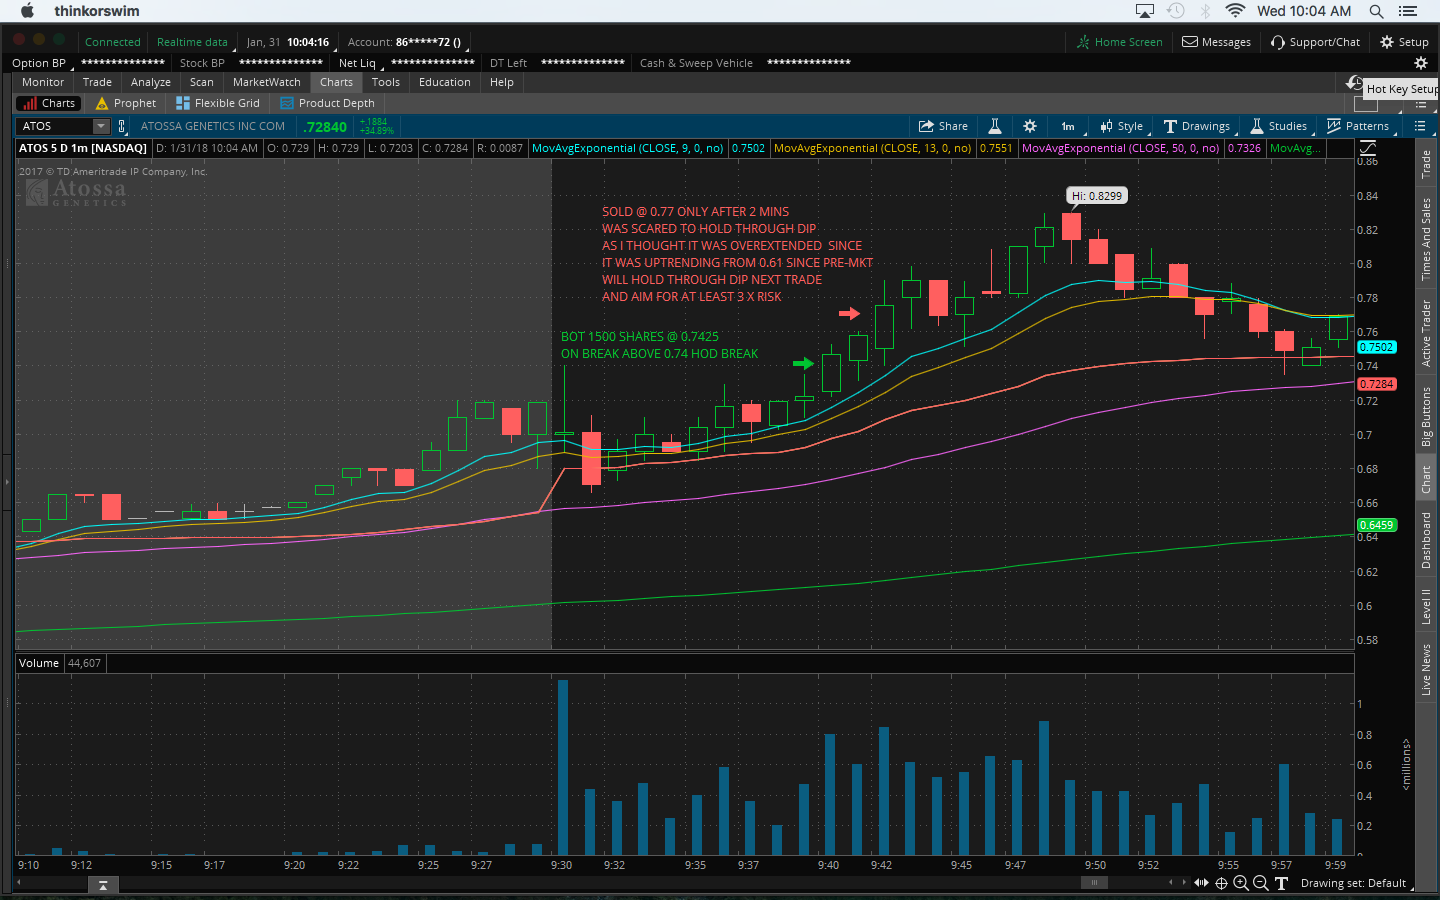
Task: Open the Product Depth sub-tab
Action: 328,103
